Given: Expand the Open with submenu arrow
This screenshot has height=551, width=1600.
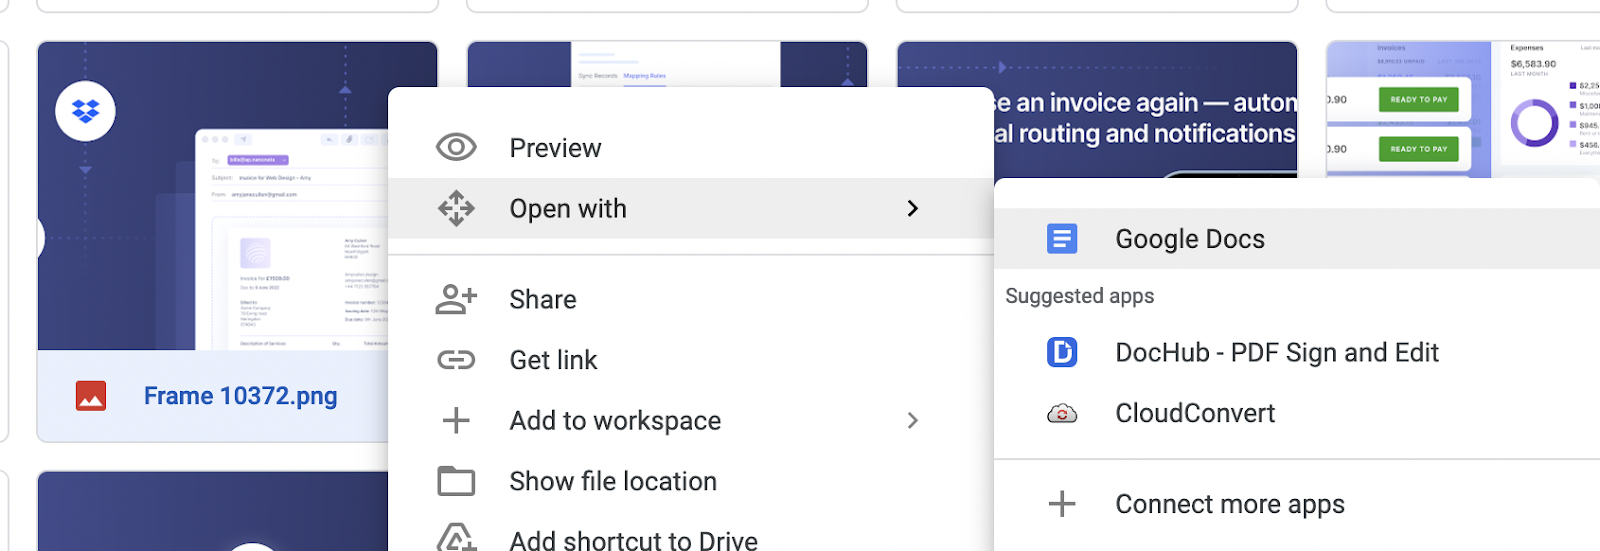Looking at the screenshot, I should [912, 208].
